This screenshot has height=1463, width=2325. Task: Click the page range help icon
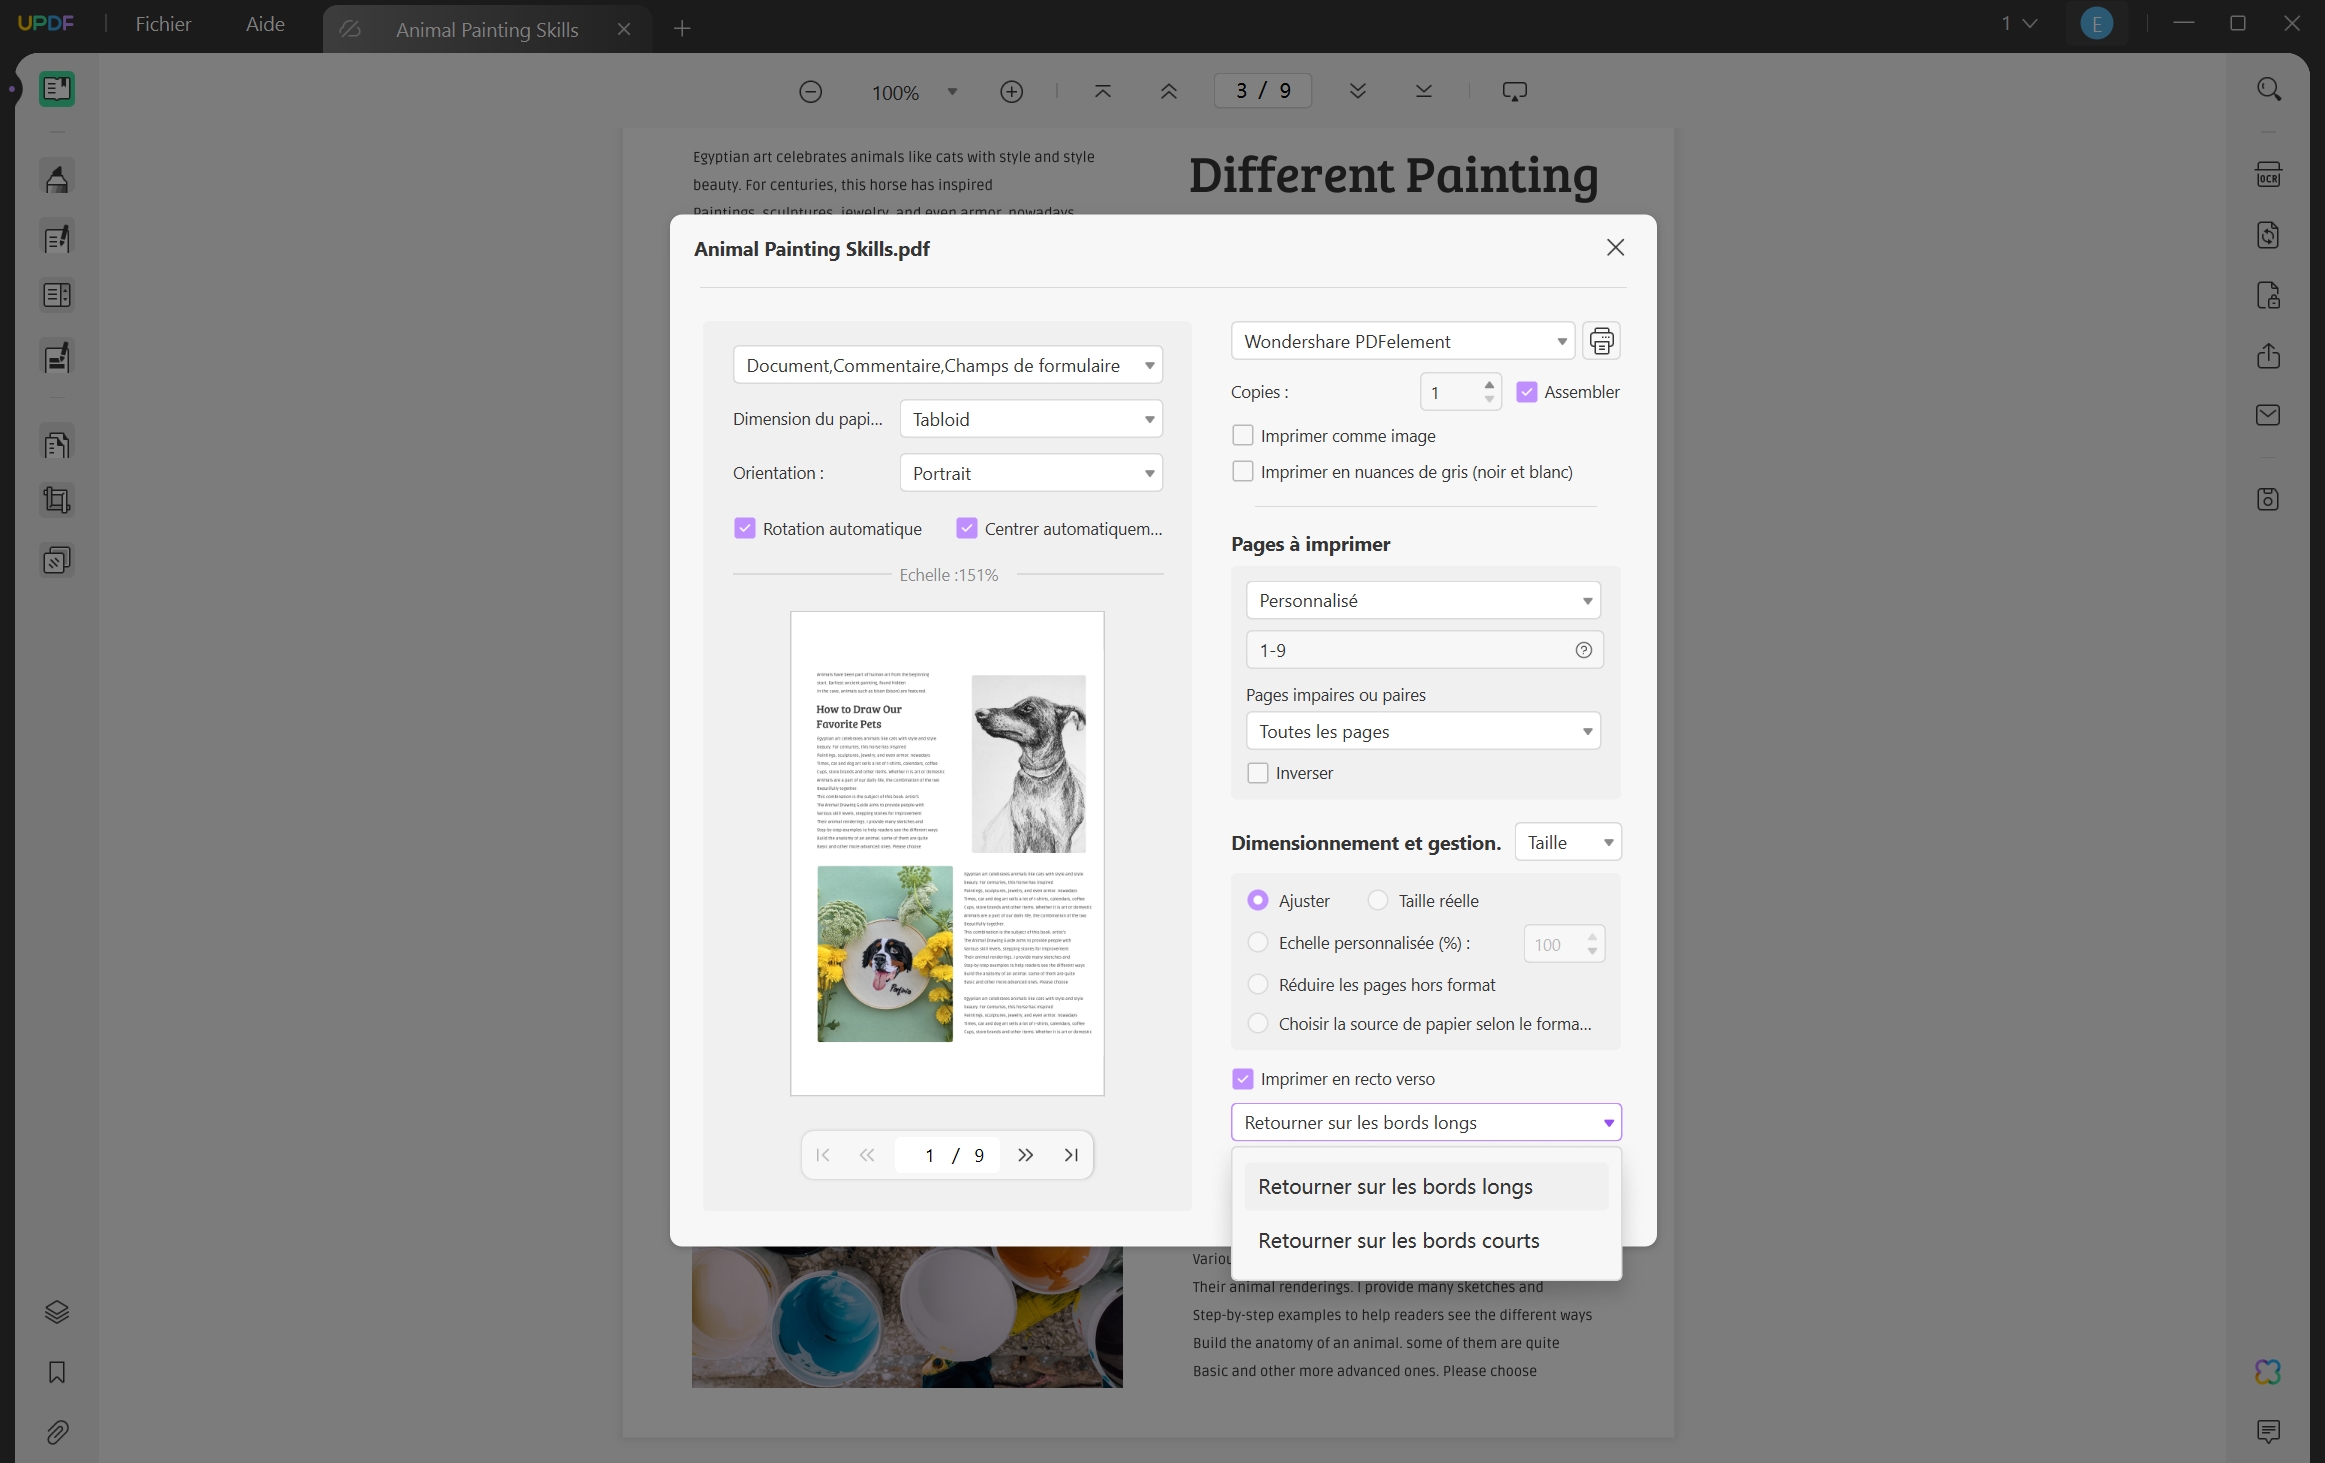(1583, 650)
